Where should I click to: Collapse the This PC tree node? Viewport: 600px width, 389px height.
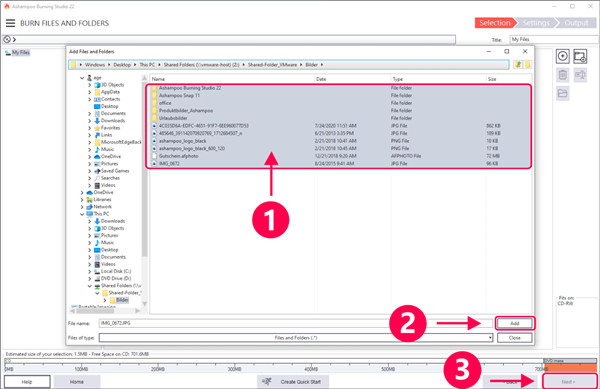coord(82,214)
